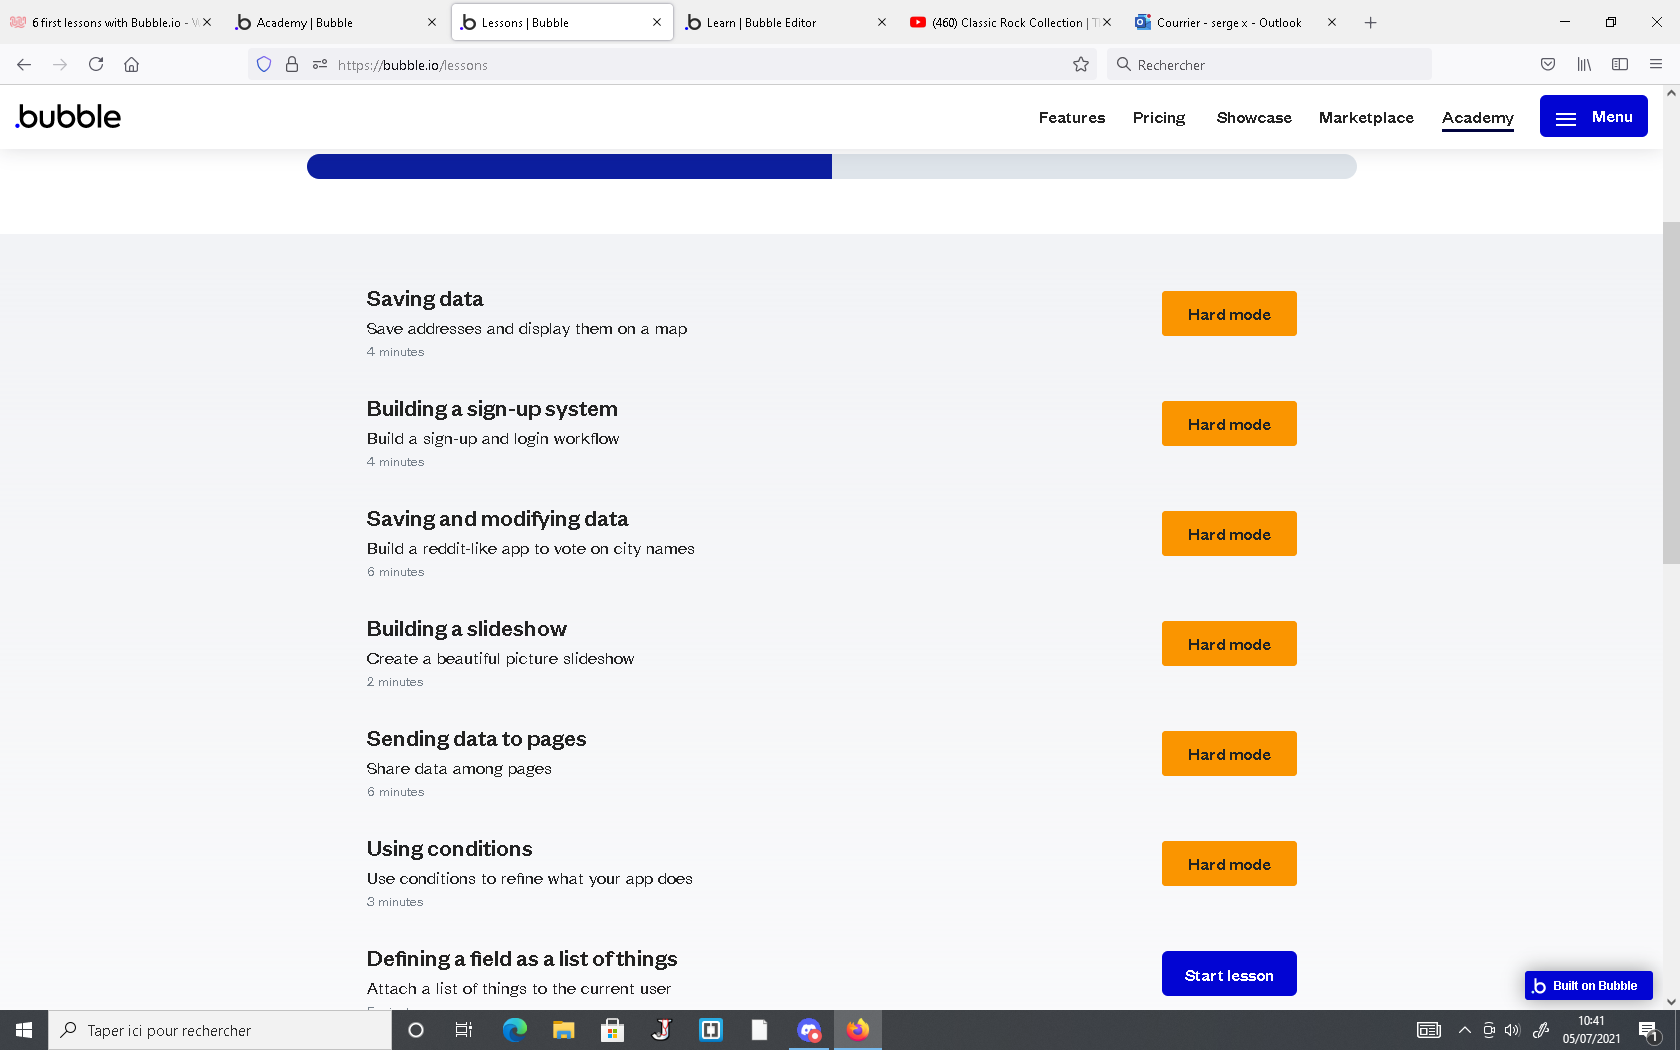Screen dimensions: 1680x1050
Task: Start Hard mode for Building a slideshow
Action: click(1229, 644)
